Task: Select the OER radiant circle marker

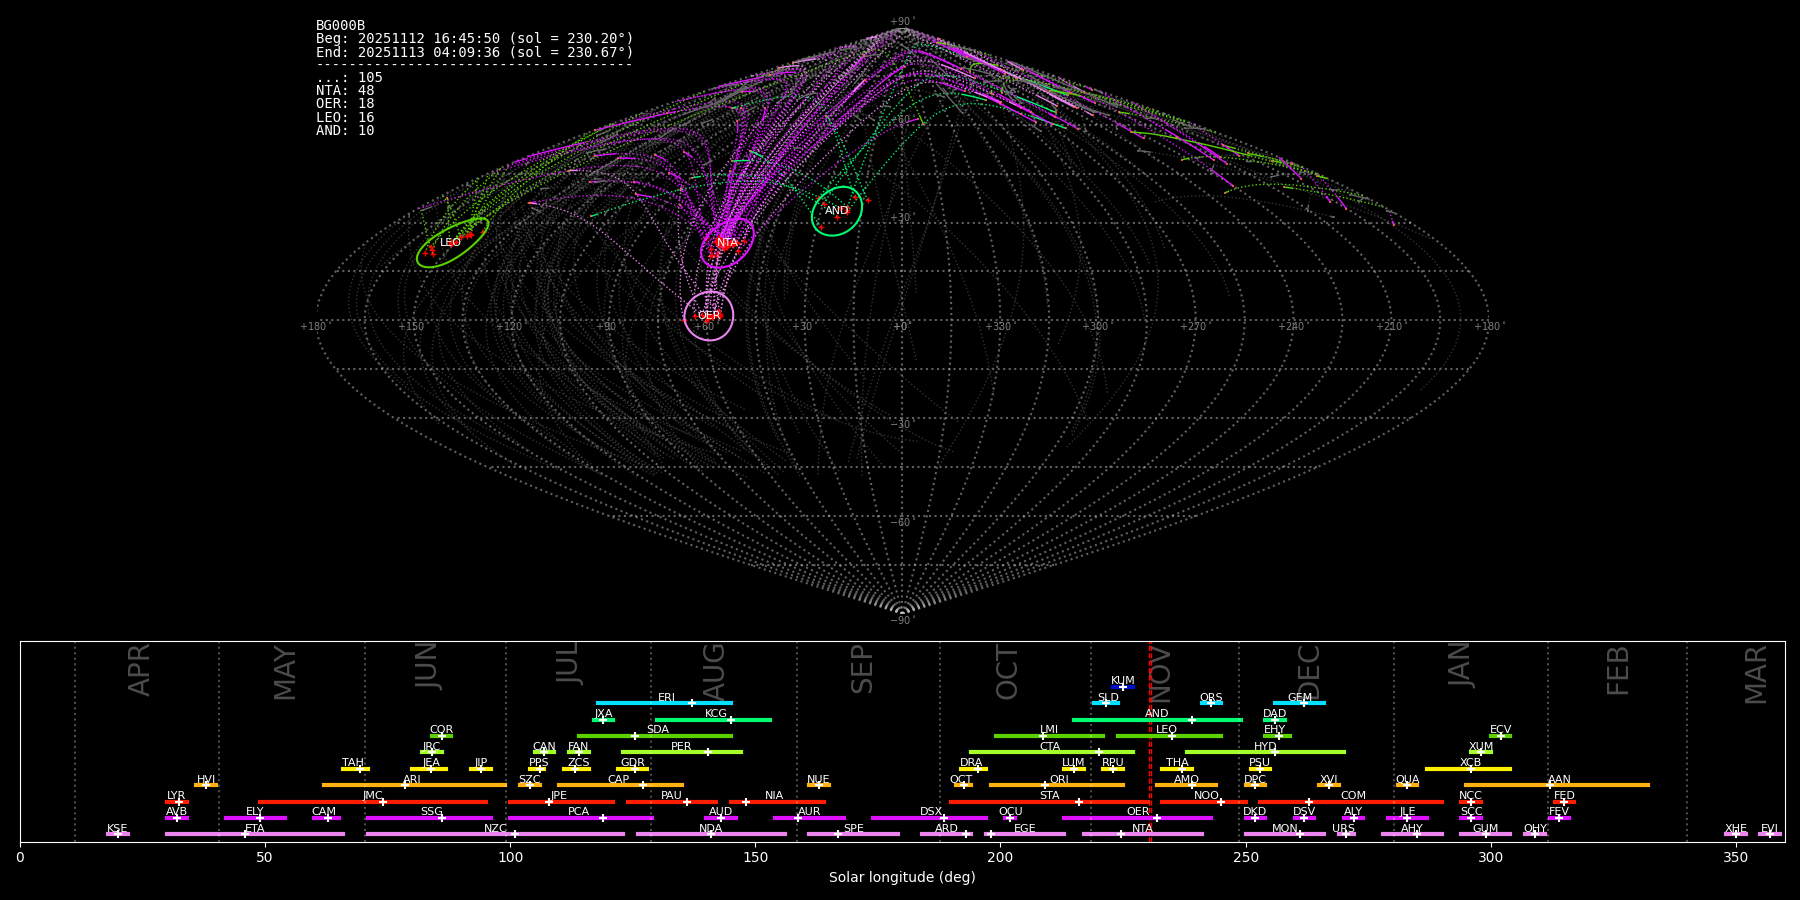Action: click(708, 316)
